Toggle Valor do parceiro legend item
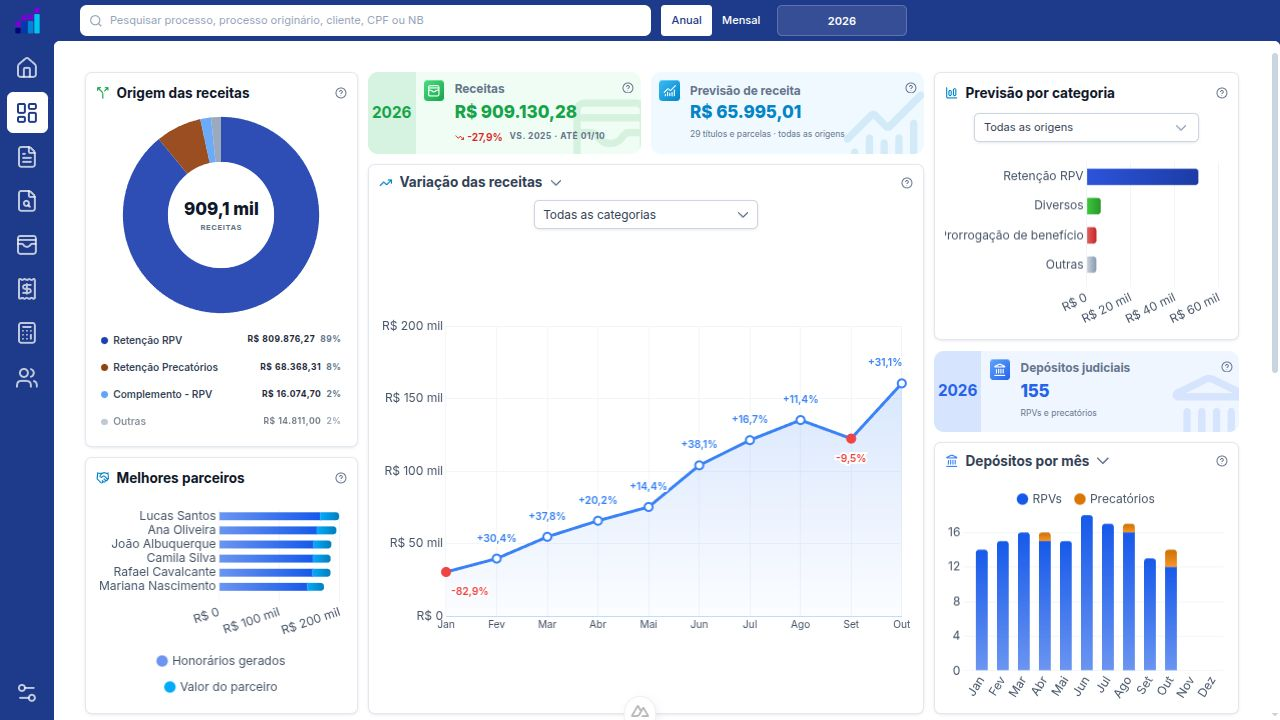The width and height of the screenshot is (1280, 720). [x=221, y=687]
